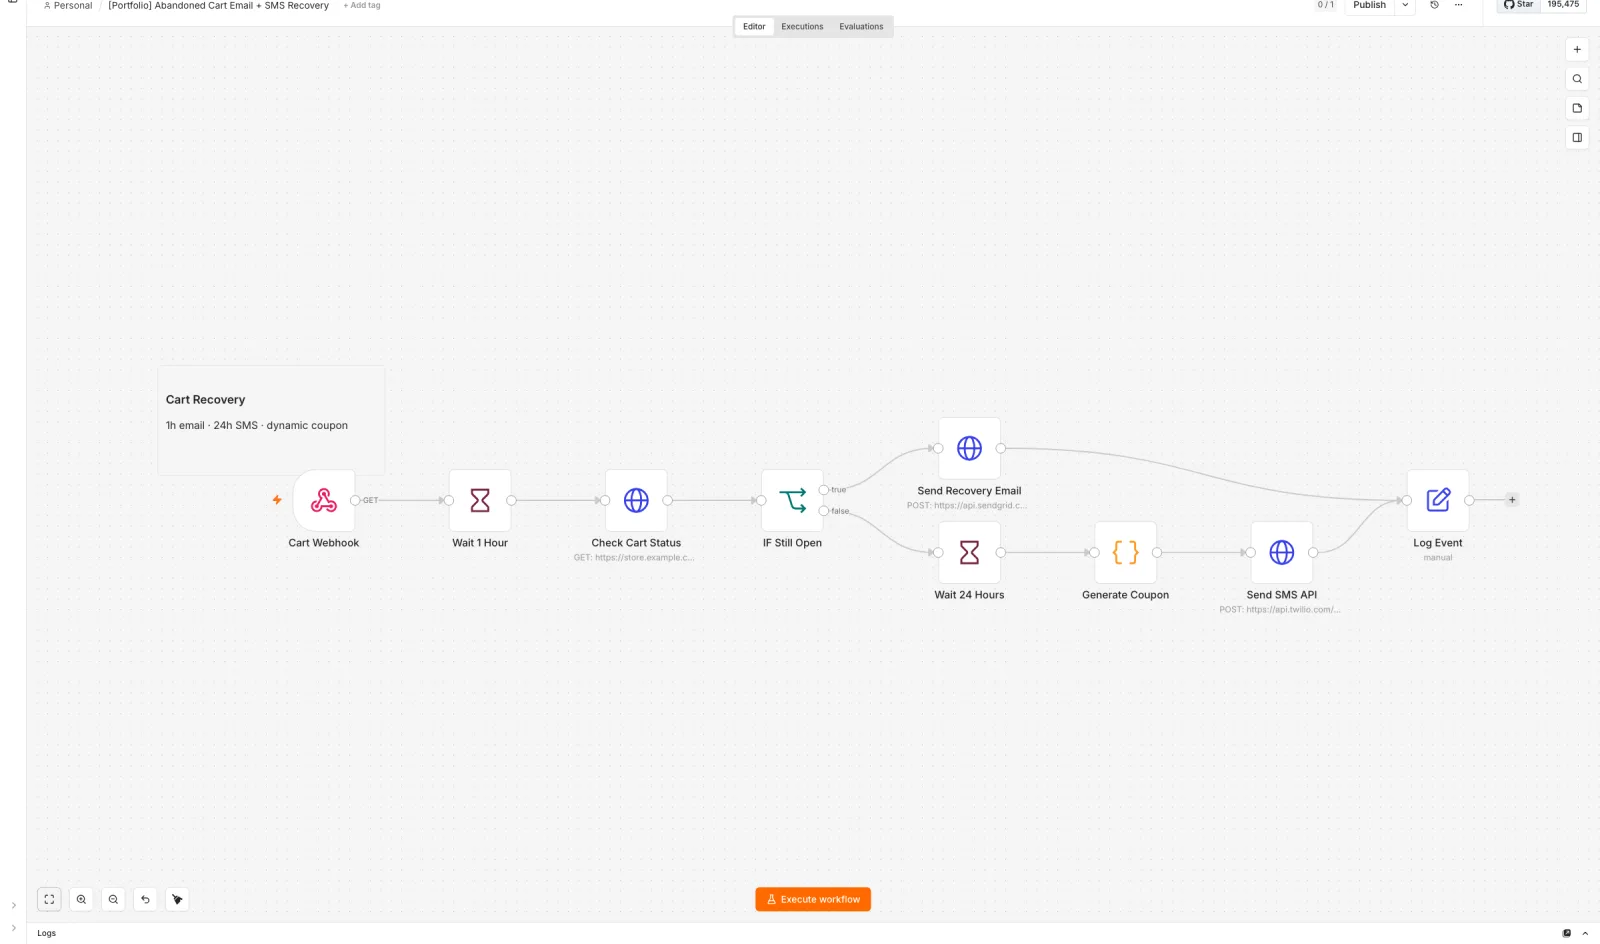Screen dimensions: 1600x944
Task: Open the Check Cart Status node
Action: 636,500
